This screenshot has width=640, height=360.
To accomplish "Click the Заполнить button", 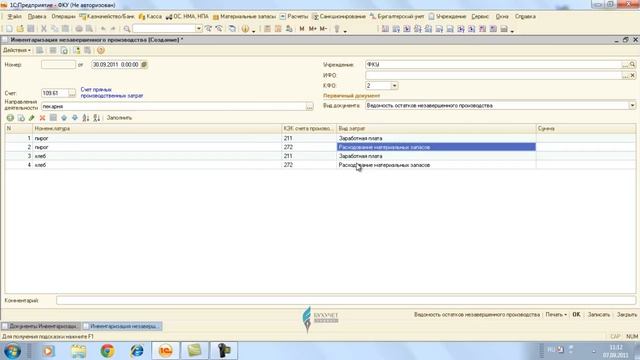I will pos(119,118).
